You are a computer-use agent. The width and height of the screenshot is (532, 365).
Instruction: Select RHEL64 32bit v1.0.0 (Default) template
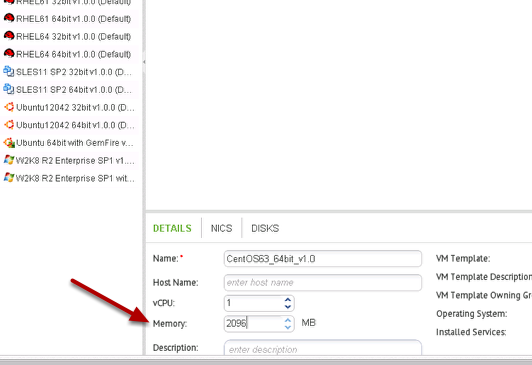pyautogui.click(x=73, y=36)
